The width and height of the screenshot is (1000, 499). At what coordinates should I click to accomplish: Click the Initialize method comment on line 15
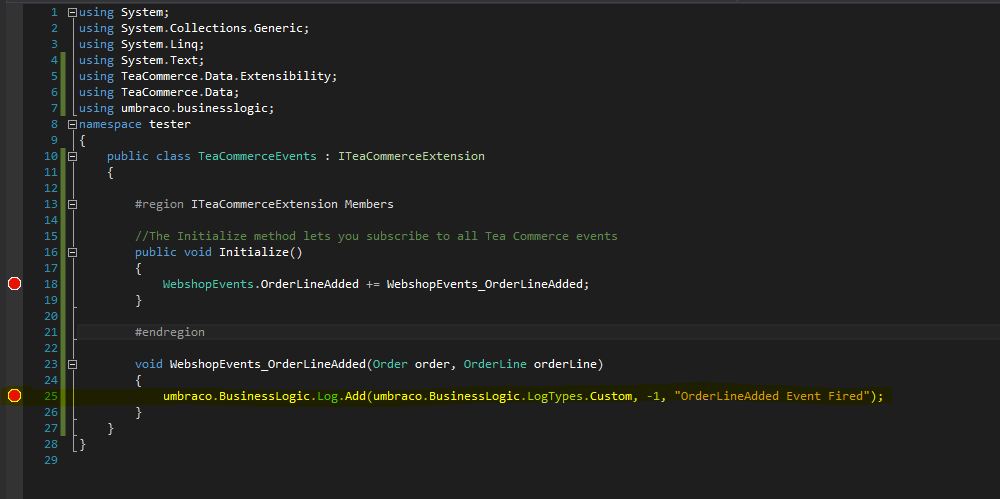[376, 236]
